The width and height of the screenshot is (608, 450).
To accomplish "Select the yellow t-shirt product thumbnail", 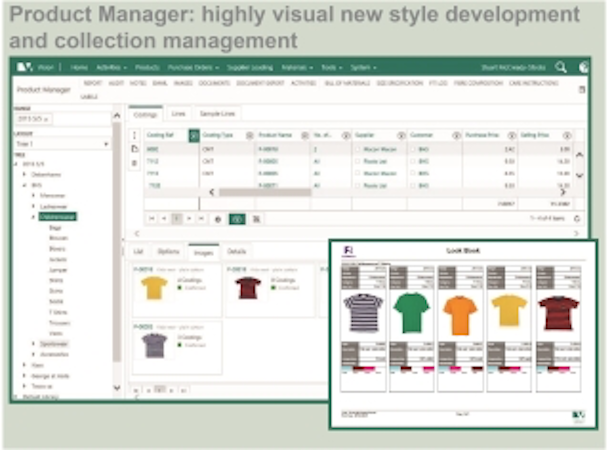I will pos(154,288).
